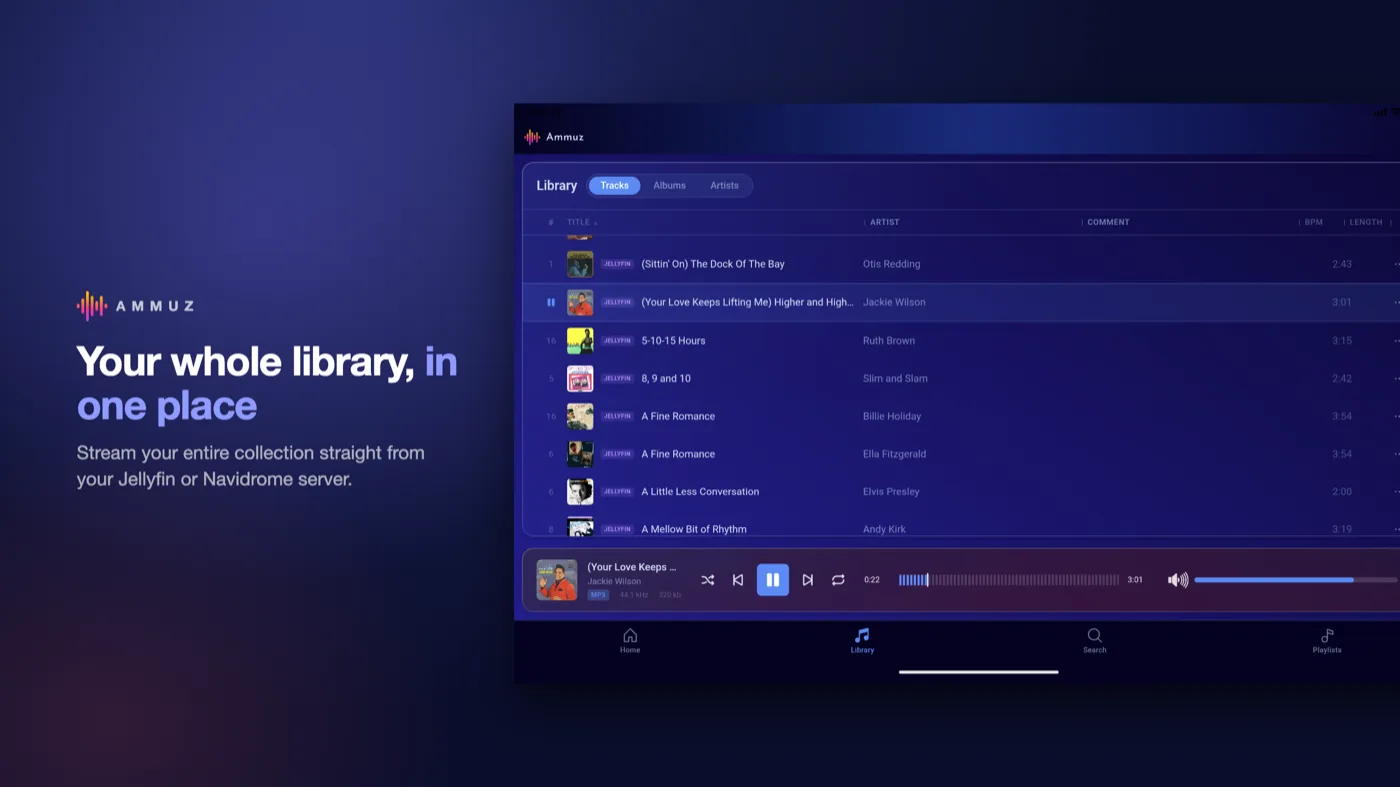Seek within the waveform progress bar
Image resolution: width=1400 pixels, height=787 pixels.
(x=1008, y=580)
